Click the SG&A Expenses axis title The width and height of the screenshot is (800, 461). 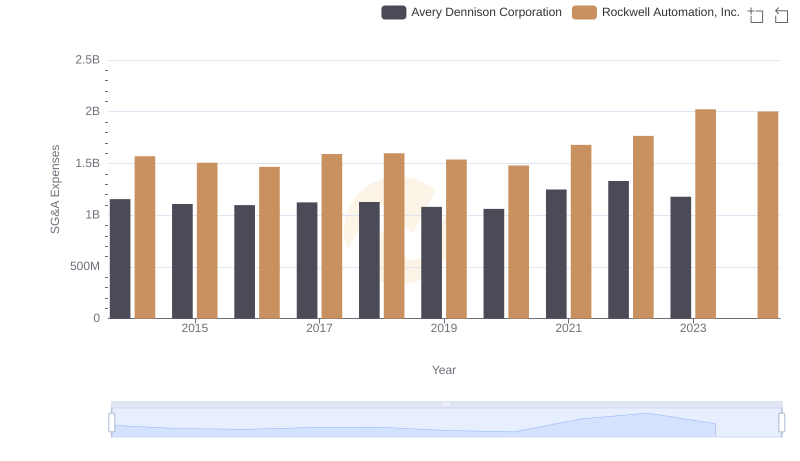[x=55, y=189]
